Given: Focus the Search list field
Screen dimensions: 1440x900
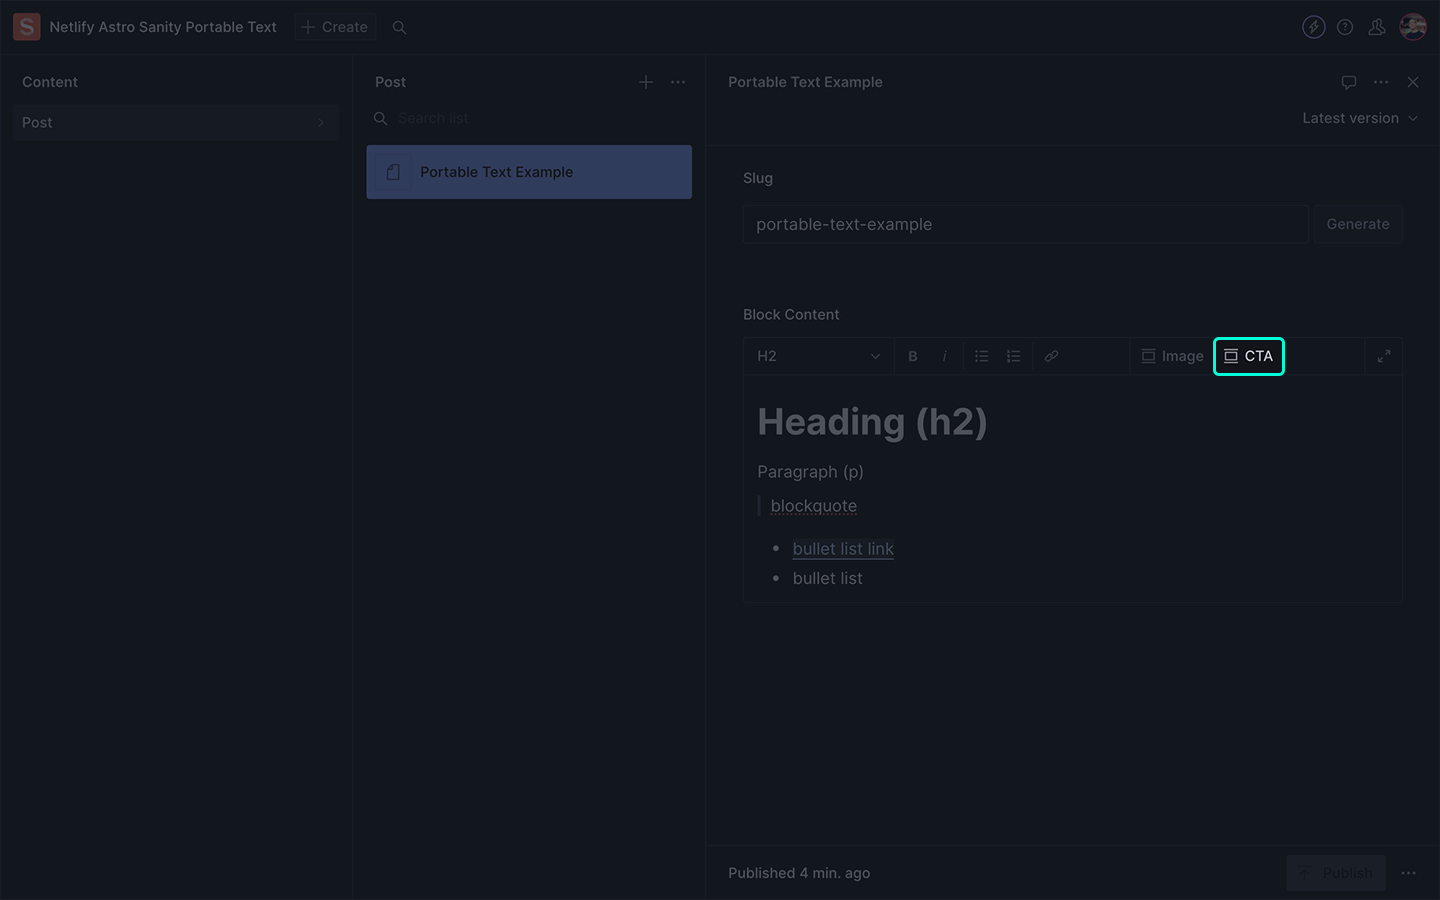Looking at the screenshot, I should [x=530, y=118].
